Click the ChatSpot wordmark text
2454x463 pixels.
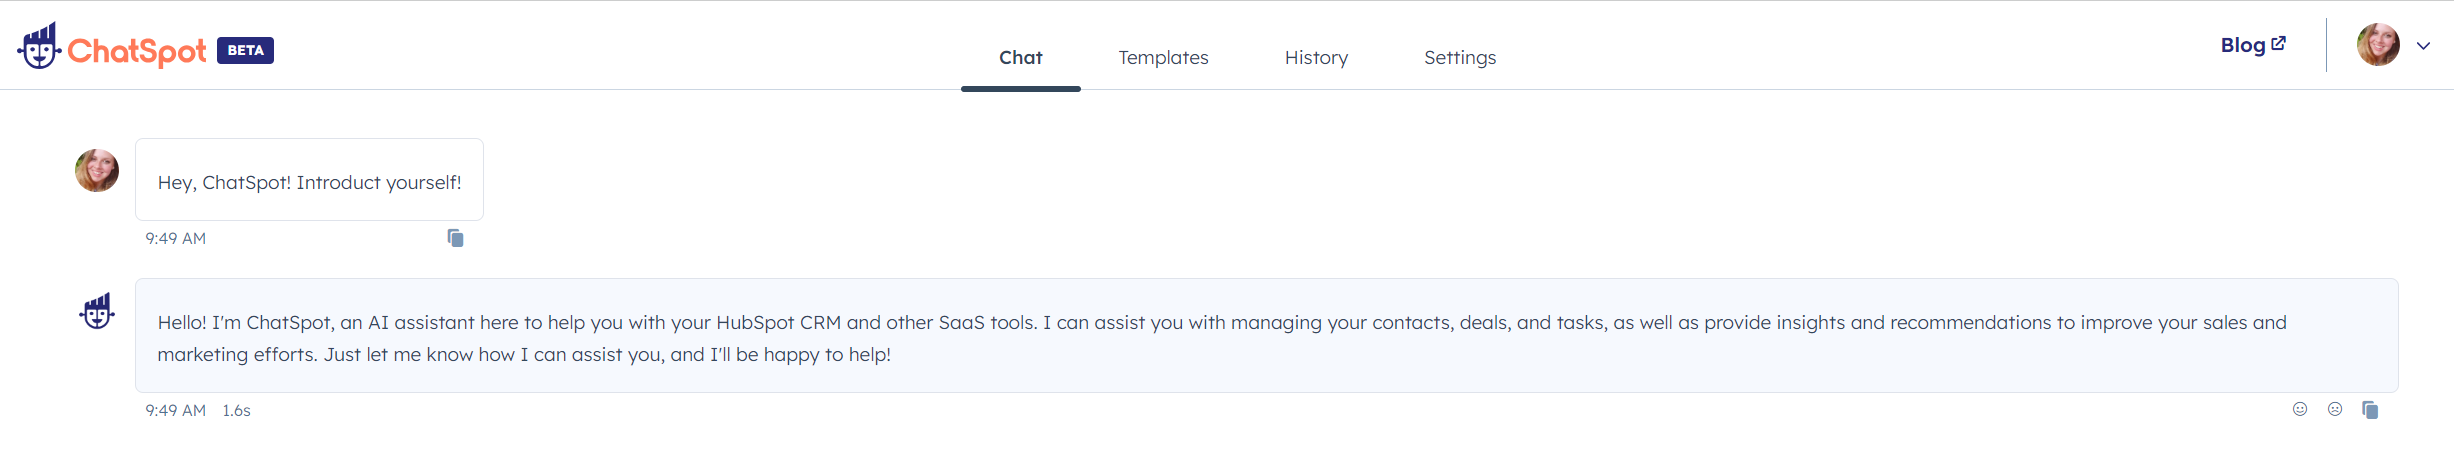point(137,51)
